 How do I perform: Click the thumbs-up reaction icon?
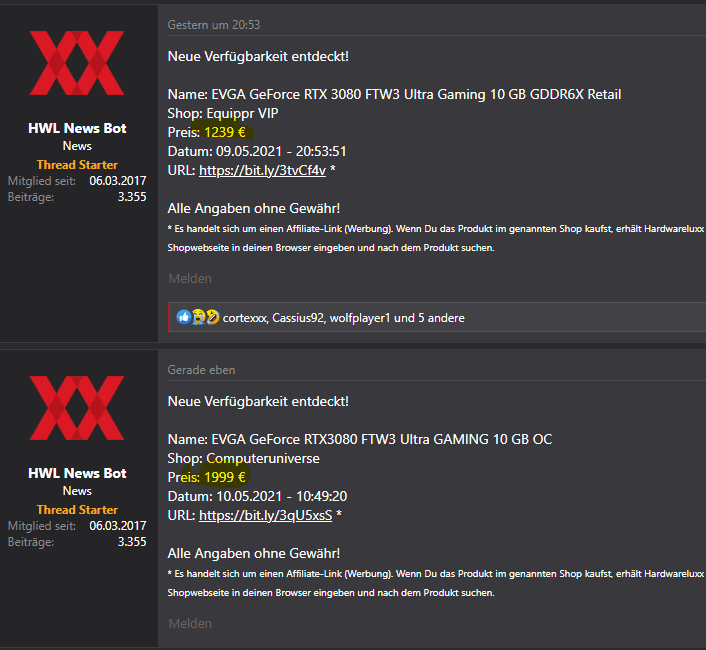coord(183,317)
